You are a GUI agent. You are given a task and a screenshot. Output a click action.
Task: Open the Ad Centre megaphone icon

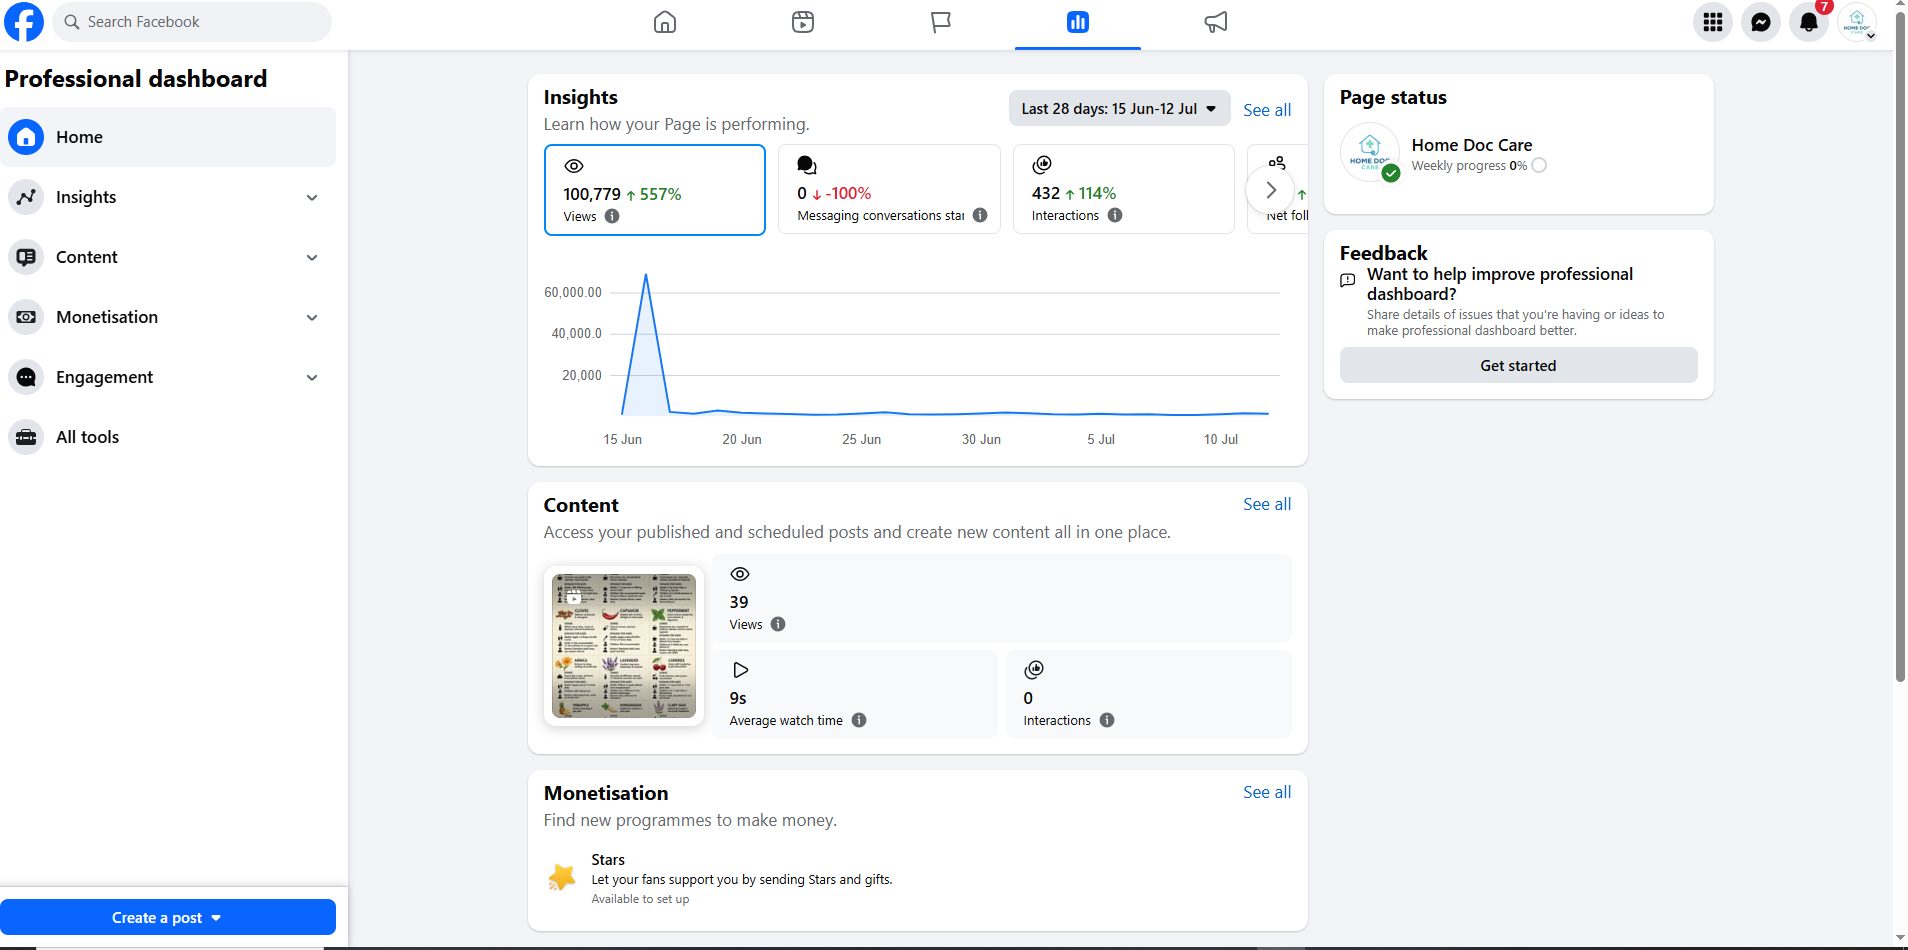coord(1216,22)
